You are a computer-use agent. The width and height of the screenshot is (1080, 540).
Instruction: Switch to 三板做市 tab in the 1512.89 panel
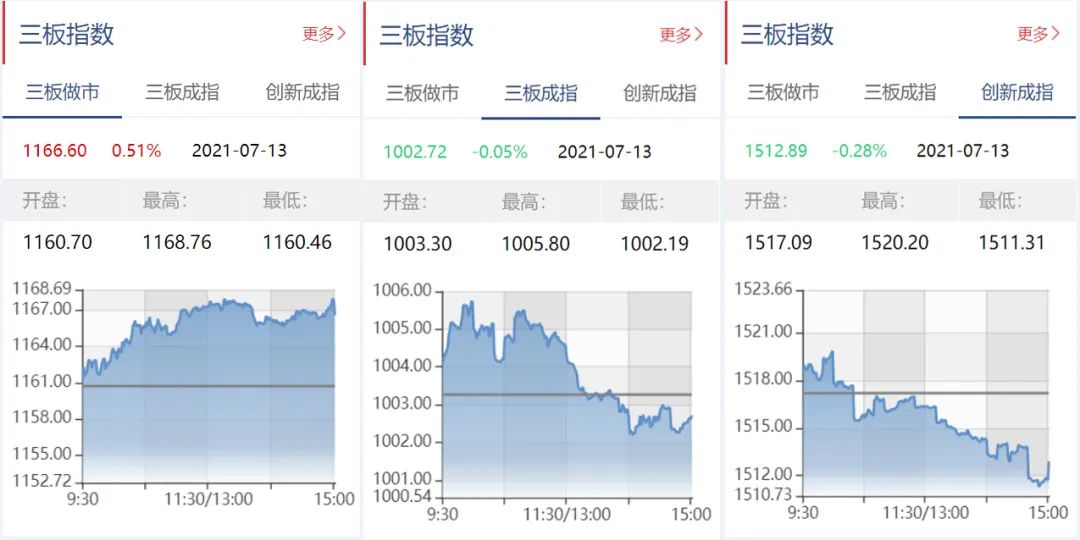click(783, 92)
